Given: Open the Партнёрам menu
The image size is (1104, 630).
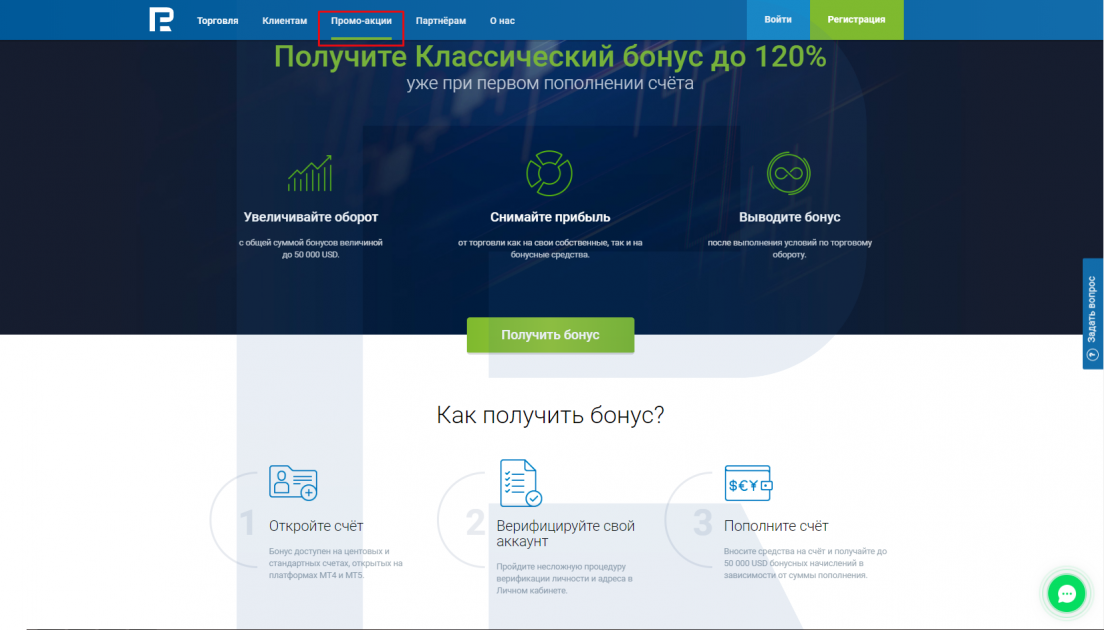Looking at the screenshot, I should point(441,20).
